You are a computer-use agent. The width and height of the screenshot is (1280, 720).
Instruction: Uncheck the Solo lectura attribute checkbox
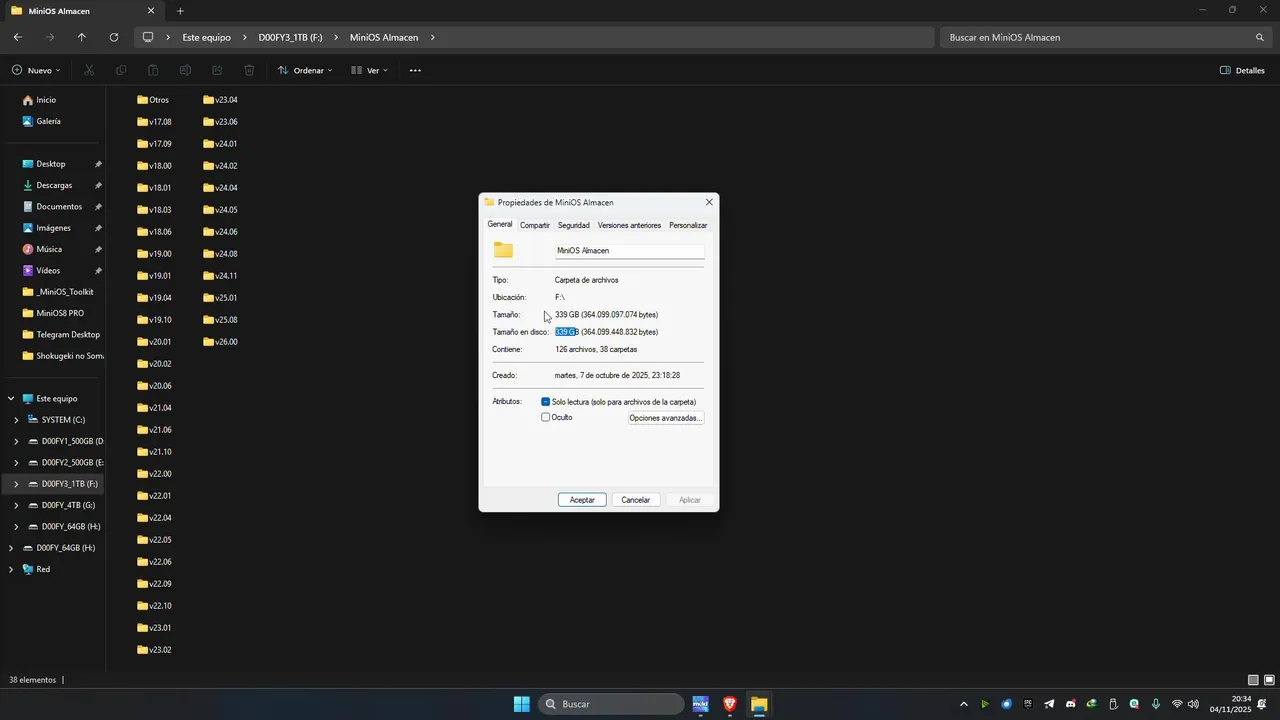(546, 401)
